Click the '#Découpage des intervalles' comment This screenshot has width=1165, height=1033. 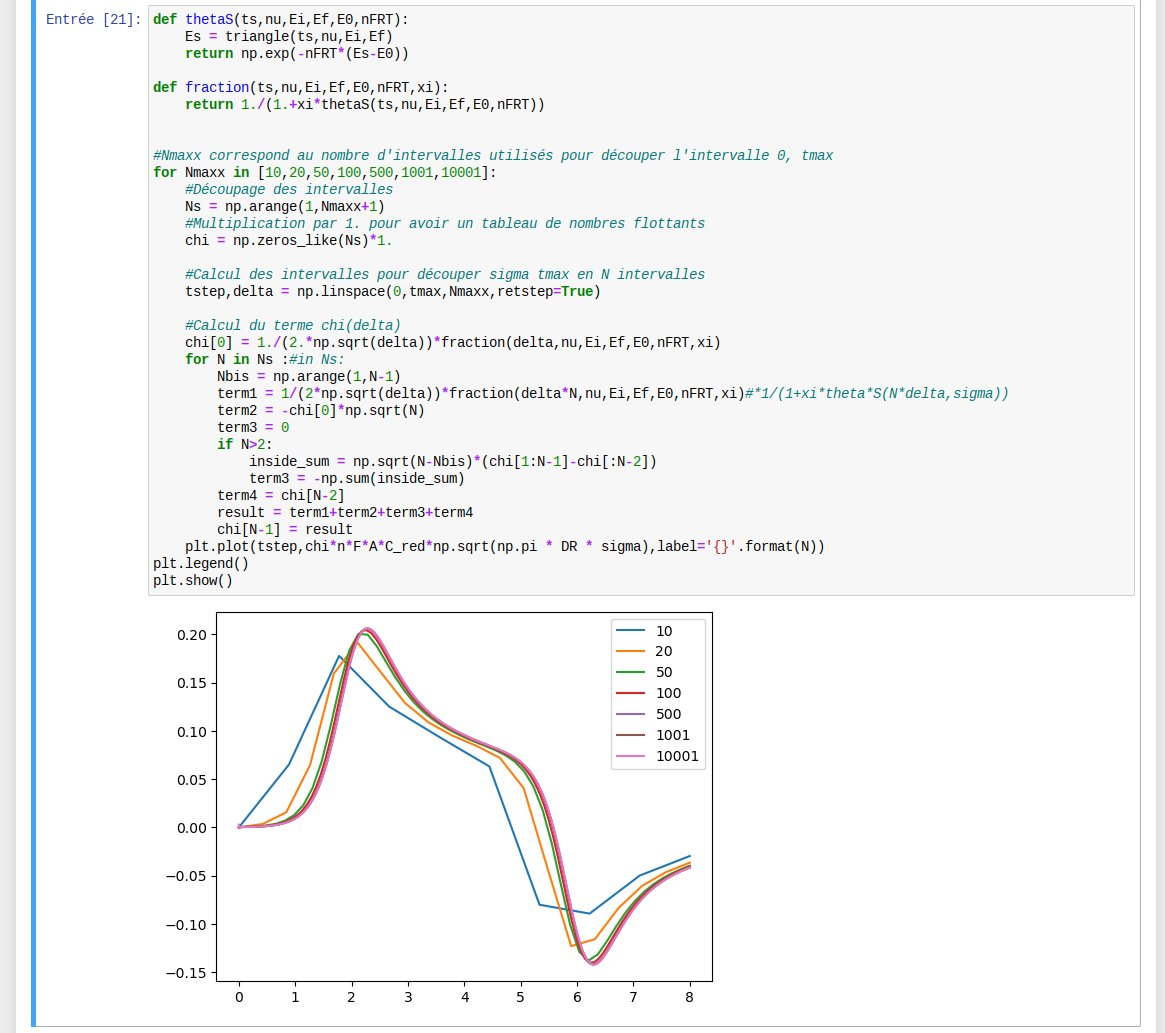click(x=288, y=190)
